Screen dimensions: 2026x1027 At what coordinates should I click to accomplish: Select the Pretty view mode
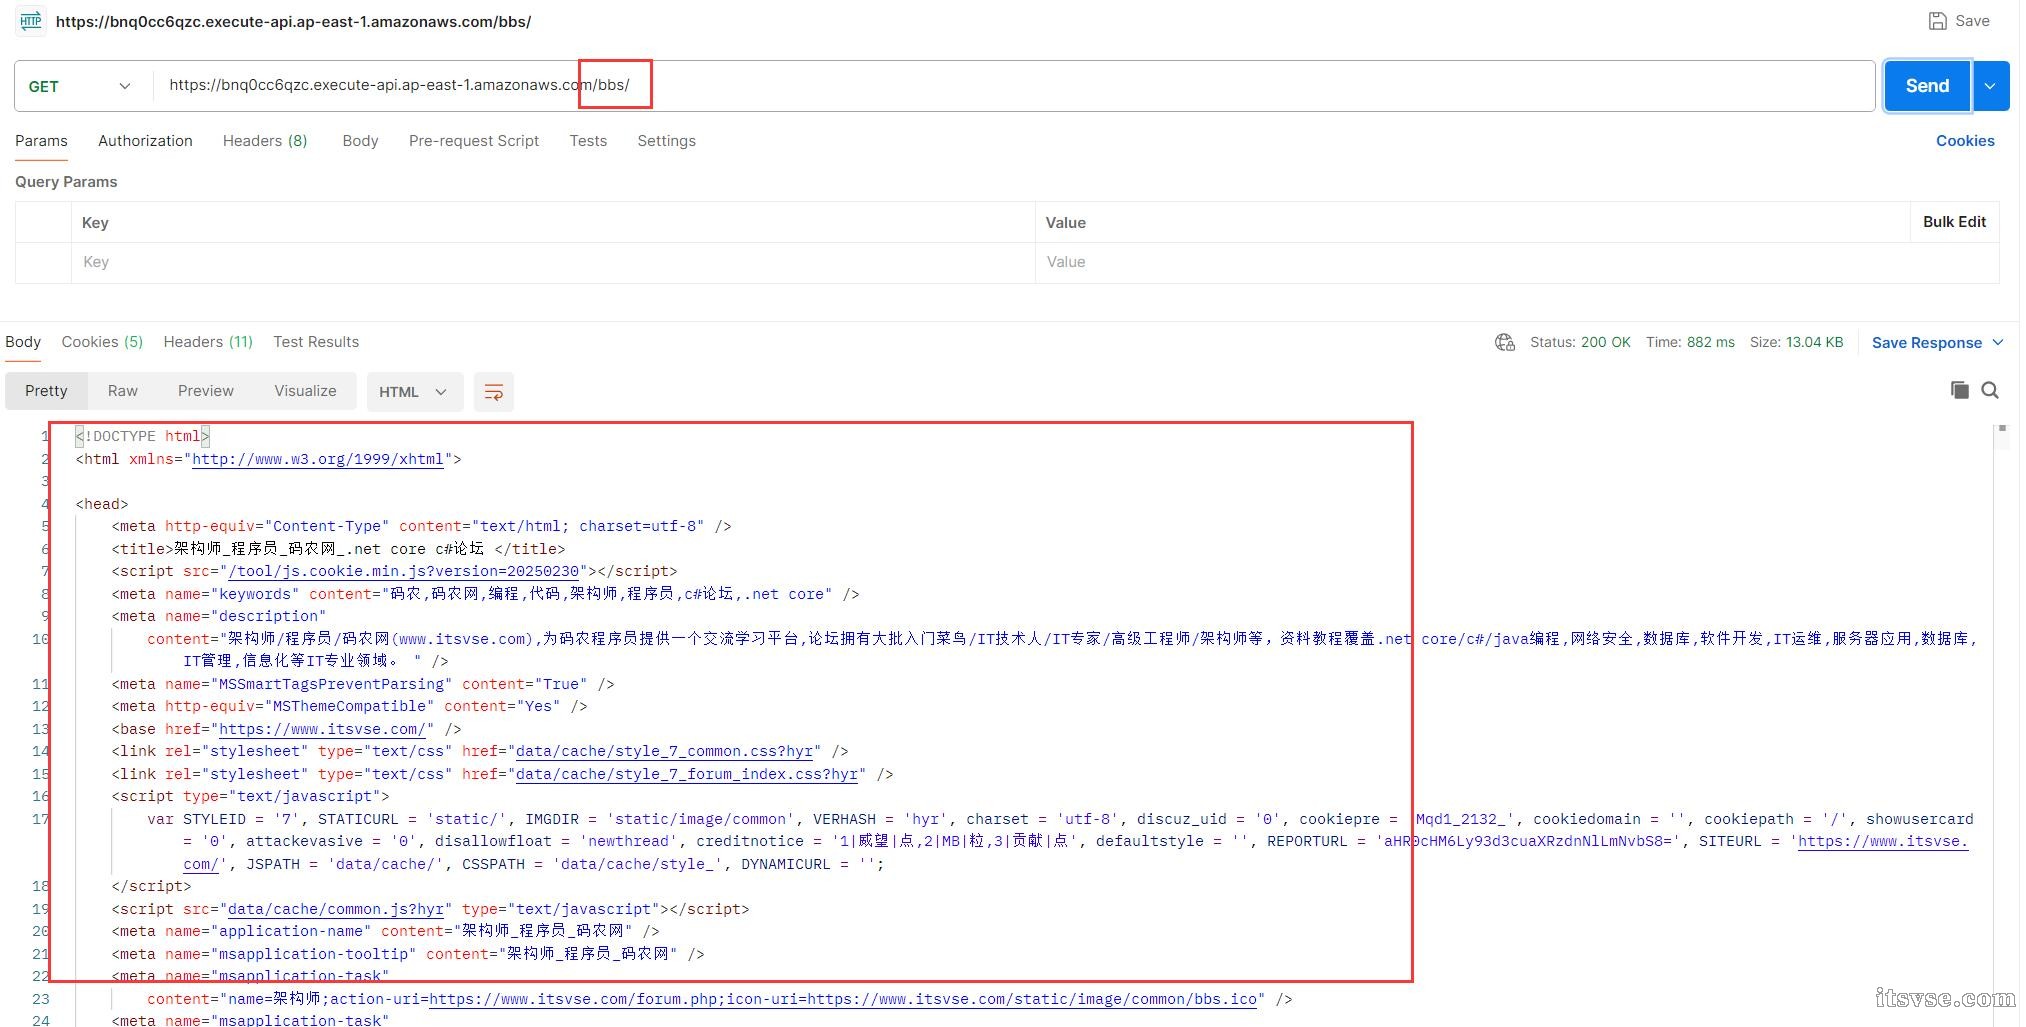pos(46,391)
